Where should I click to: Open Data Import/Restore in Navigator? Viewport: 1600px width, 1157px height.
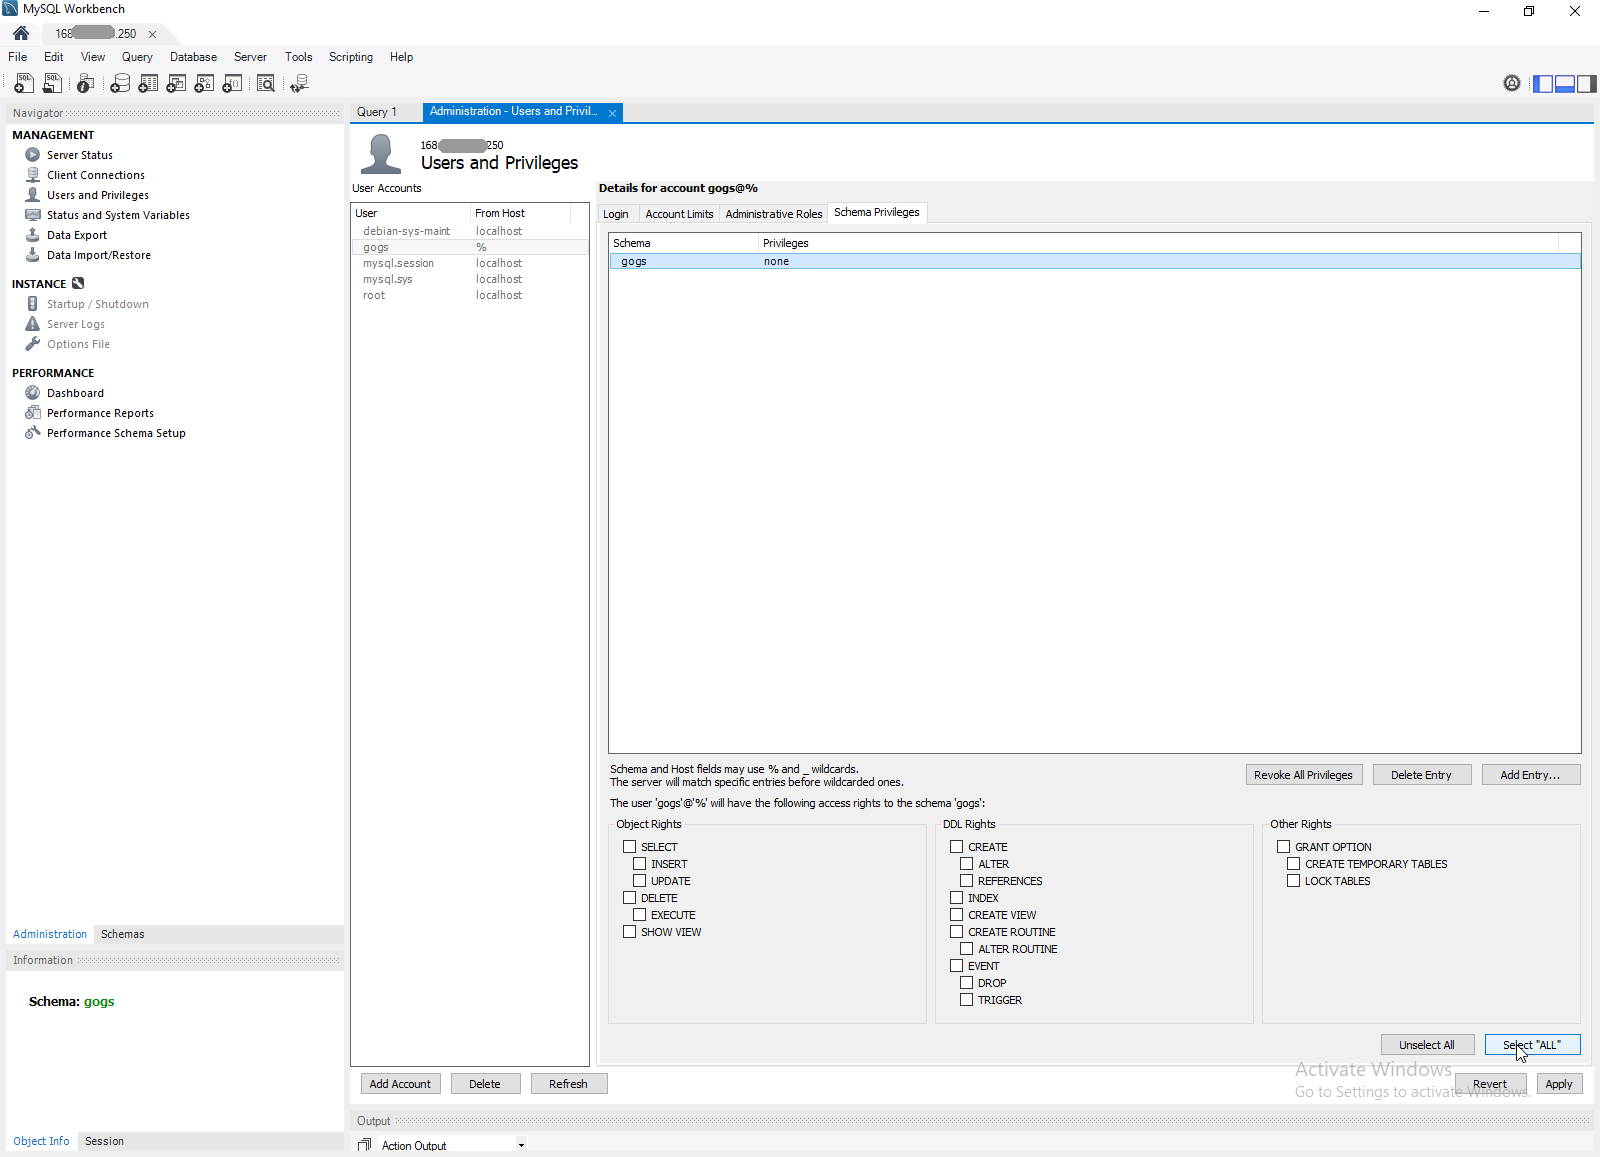point(99,255)
